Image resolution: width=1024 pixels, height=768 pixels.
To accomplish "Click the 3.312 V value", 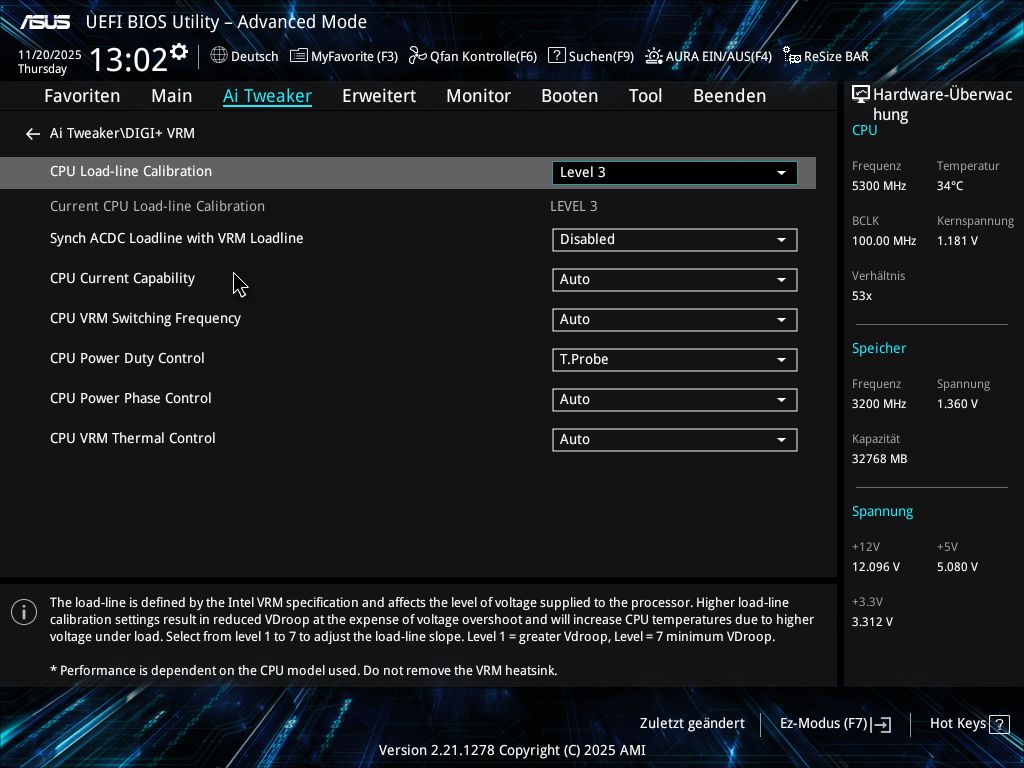I will (x=872, y=622).
